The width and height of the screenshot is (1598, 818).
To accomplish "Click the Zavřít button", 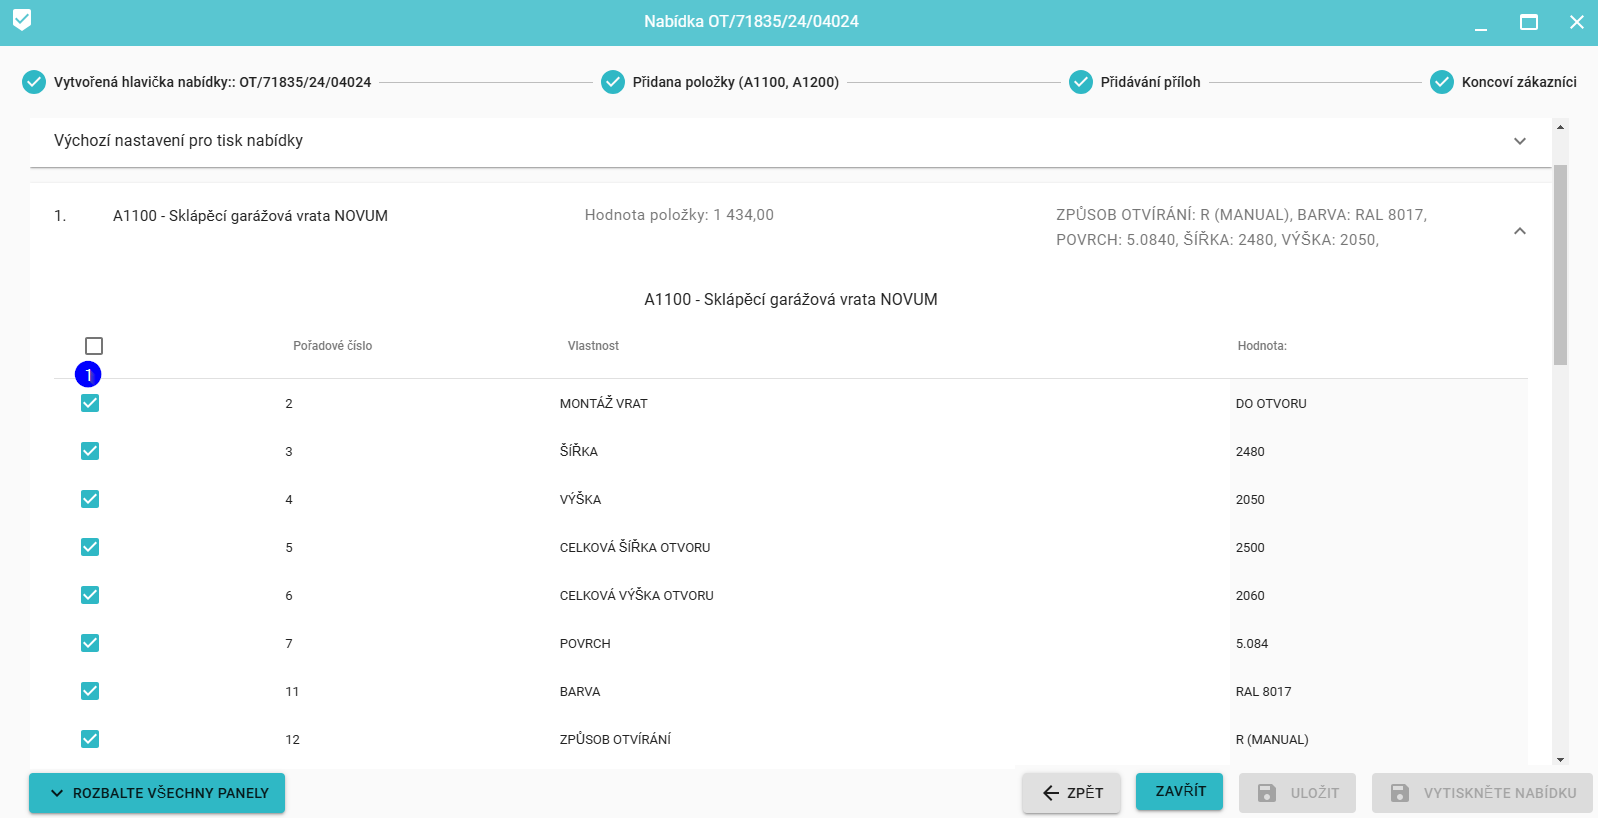I will click(x=1180, y=791).
